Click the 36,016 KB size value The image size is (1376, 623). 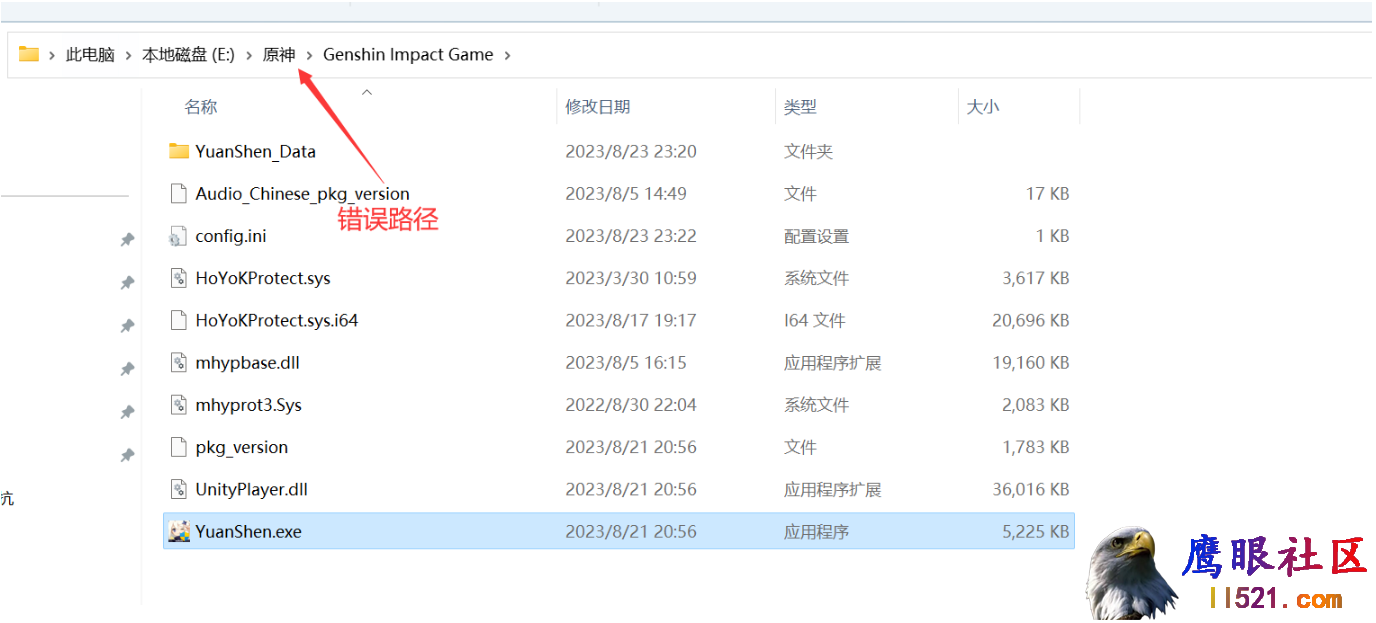pyautogui.click(x=1031, y=489)
